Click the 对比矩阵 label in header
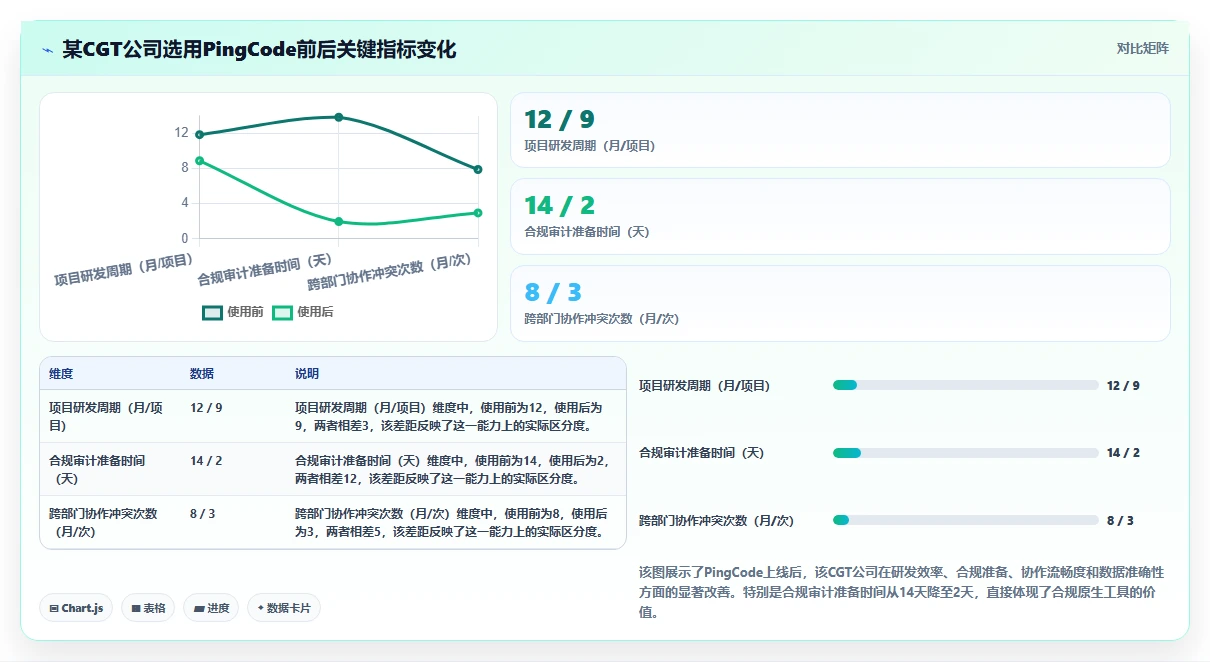Viewport: 1210px width, 662px height. [1142, 48]
